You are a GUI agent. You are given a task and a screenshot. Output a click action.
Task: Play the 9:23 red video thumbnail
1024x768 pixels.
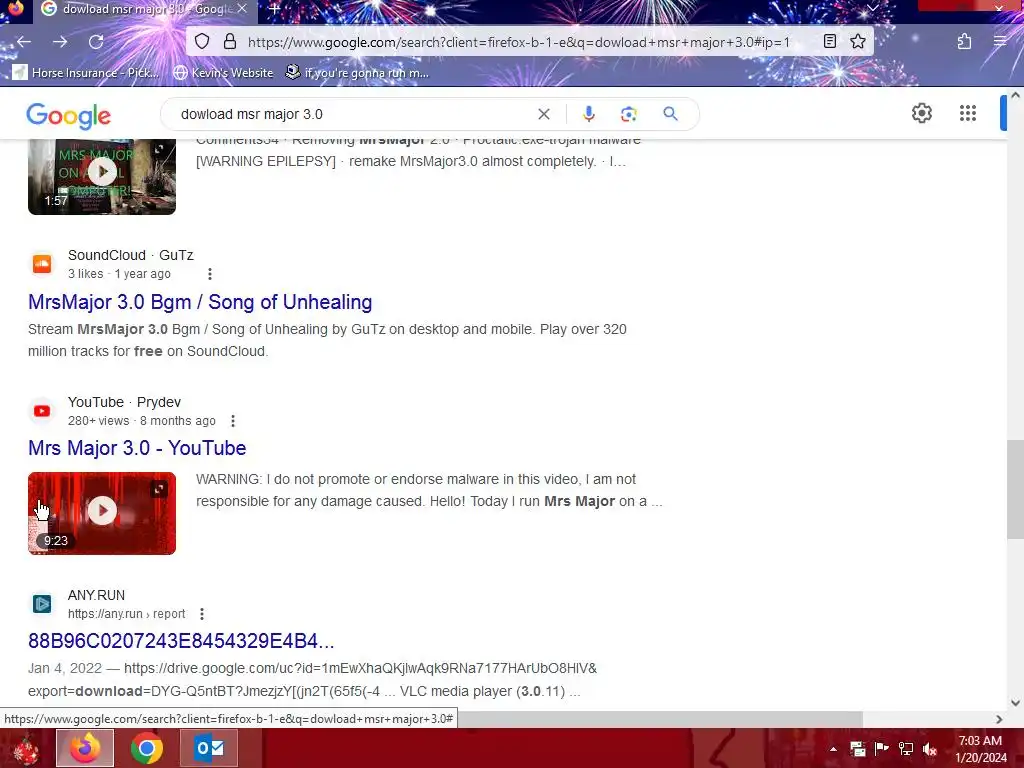pyautogui.click(x=102, y=513)
